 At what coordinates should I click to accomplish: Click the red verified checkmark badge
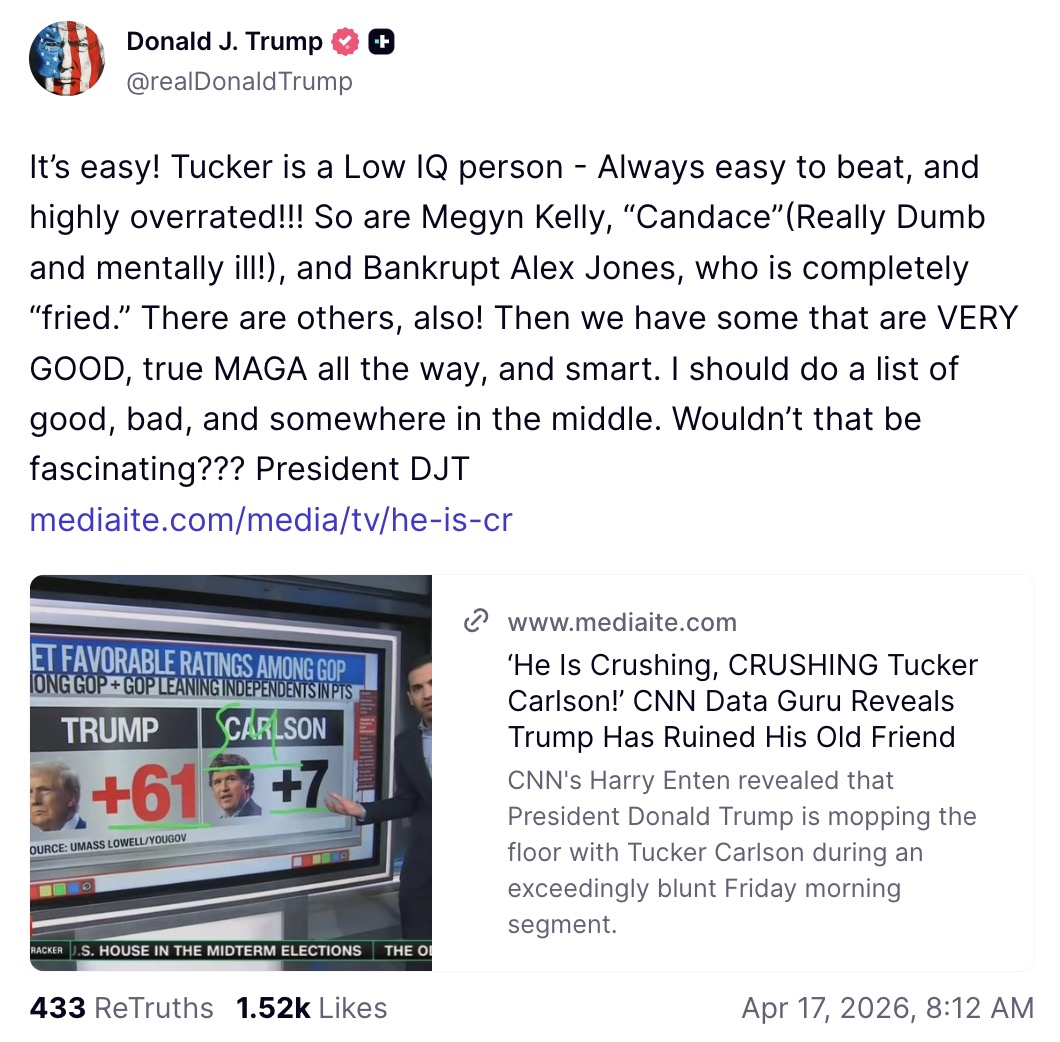pos(346,42)
